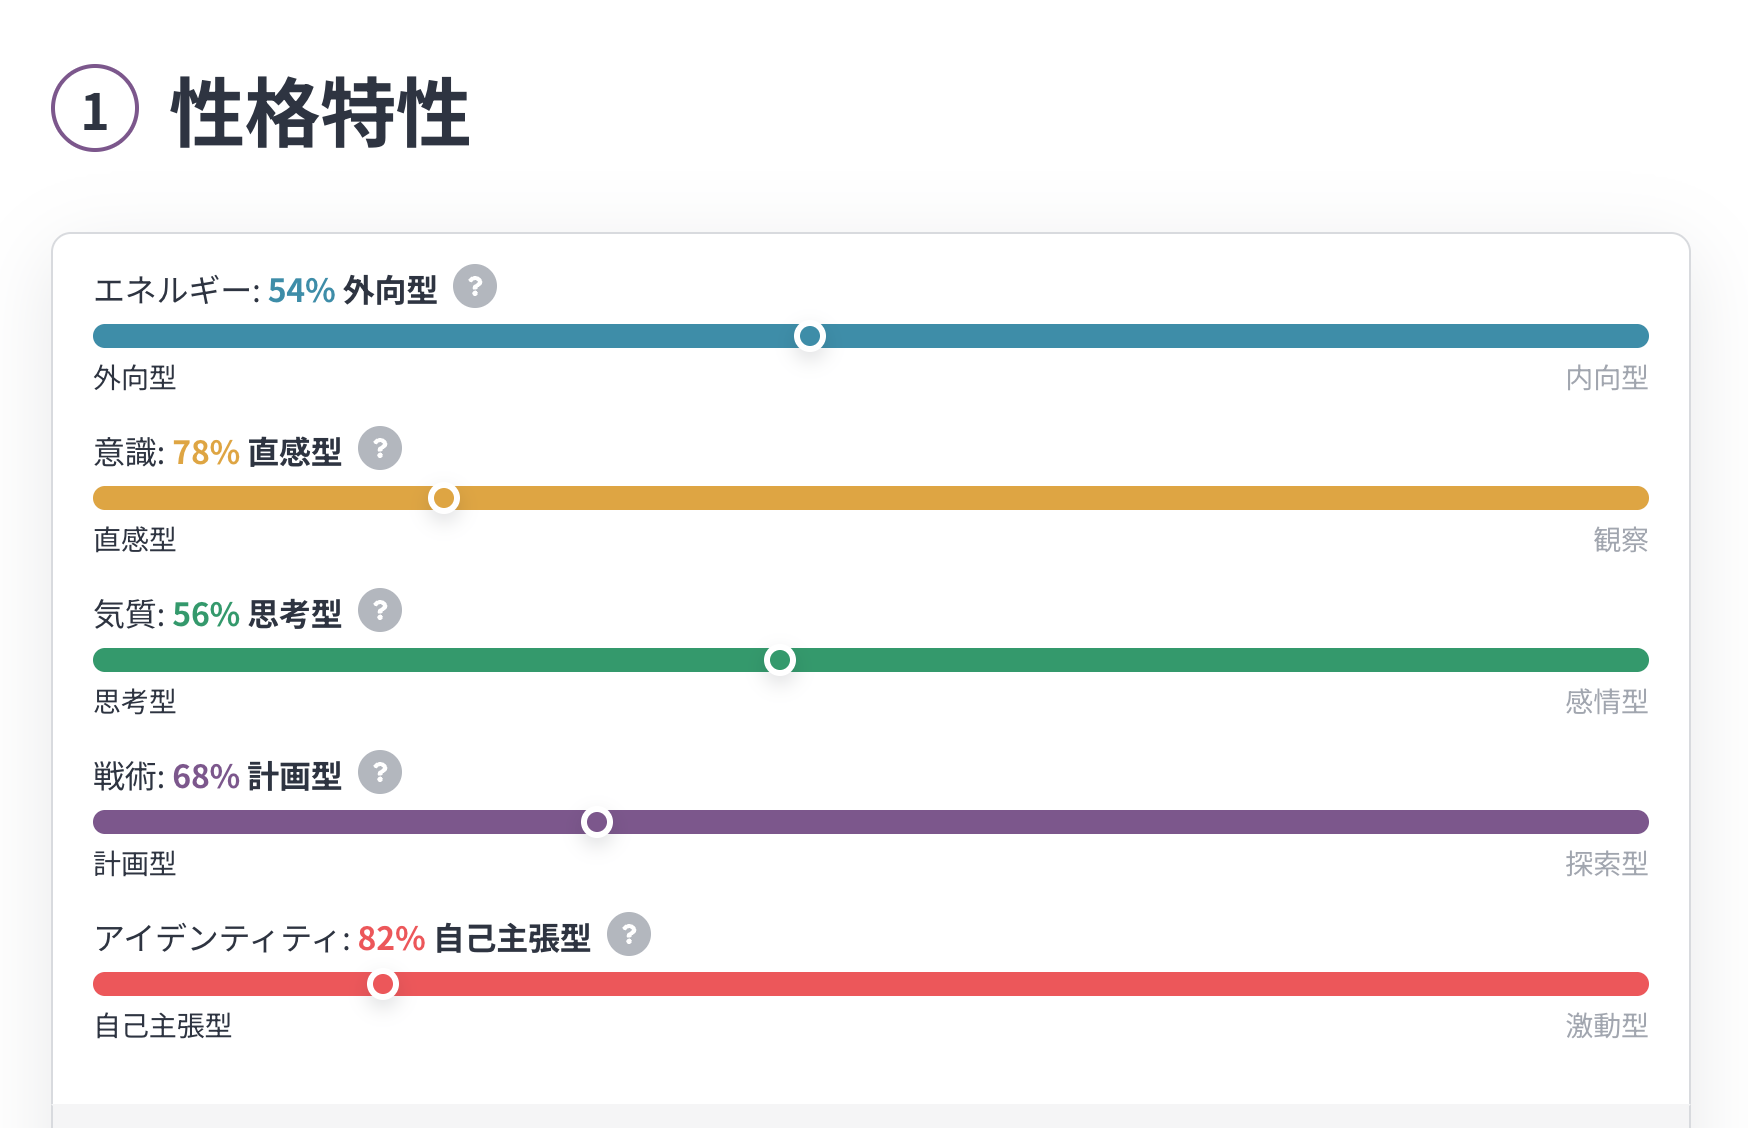Click the 自己主張型 label under the red bar
This screenshot has height=1128, width=1748.
163,1026
